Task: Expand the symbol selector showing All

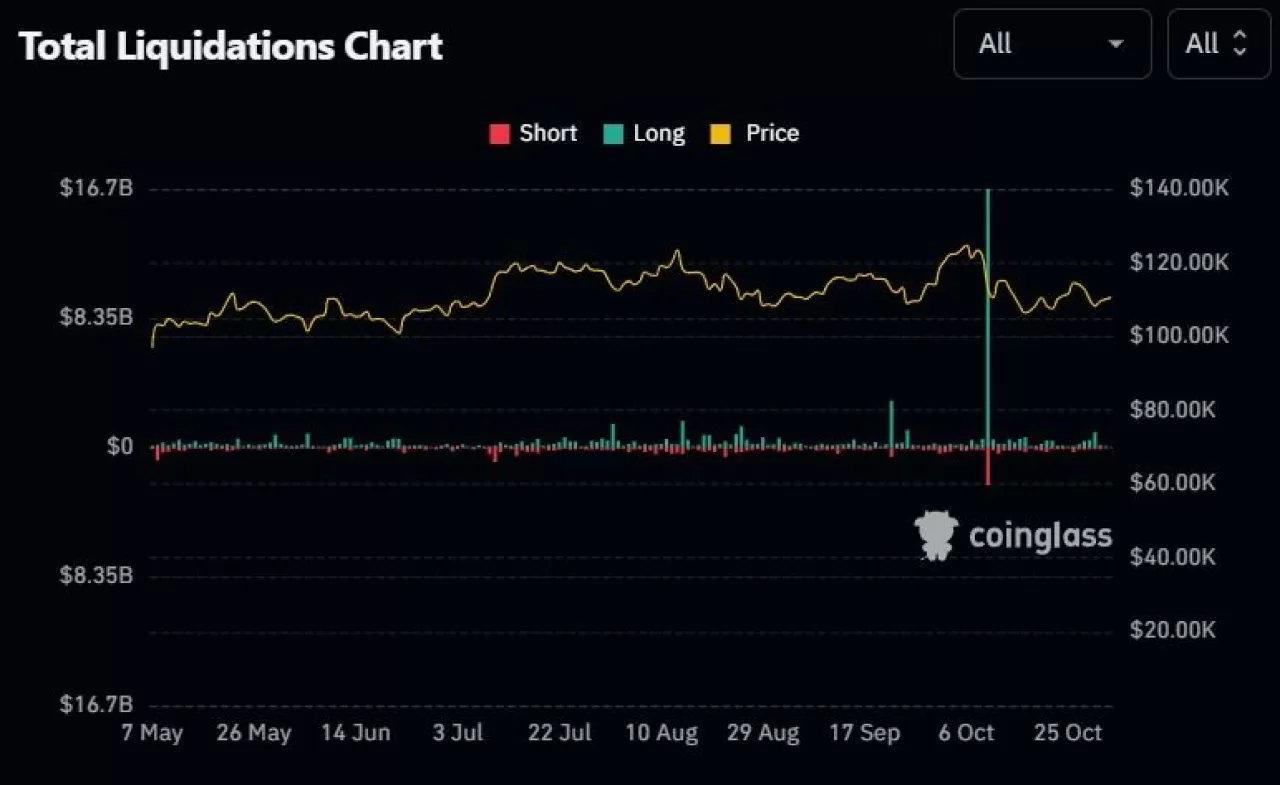Action: pos(1052,44)
